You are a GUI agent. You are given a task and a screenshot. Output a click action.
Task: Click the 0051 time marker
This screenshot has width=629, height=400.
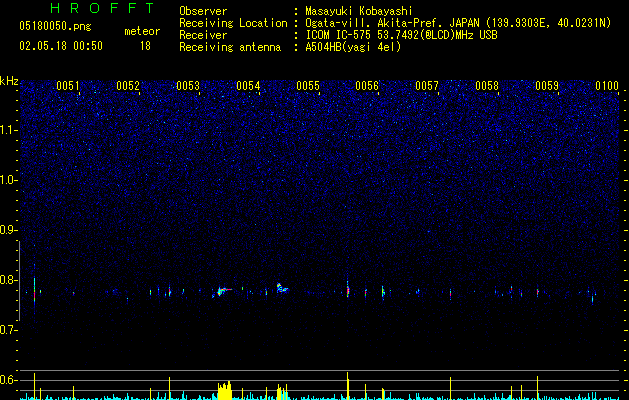pyautogui.click(x=68, y=86)
